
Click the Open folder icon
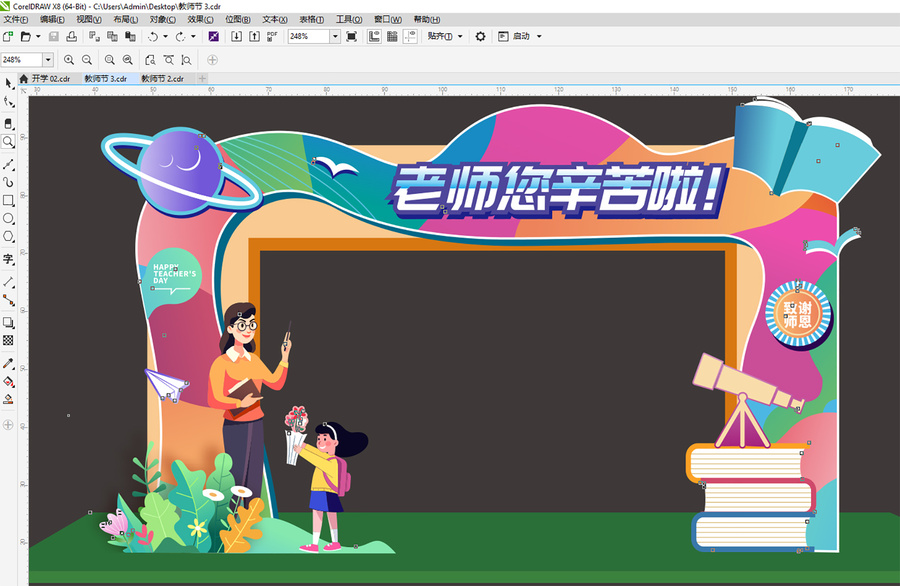click(x=26, y=36)
